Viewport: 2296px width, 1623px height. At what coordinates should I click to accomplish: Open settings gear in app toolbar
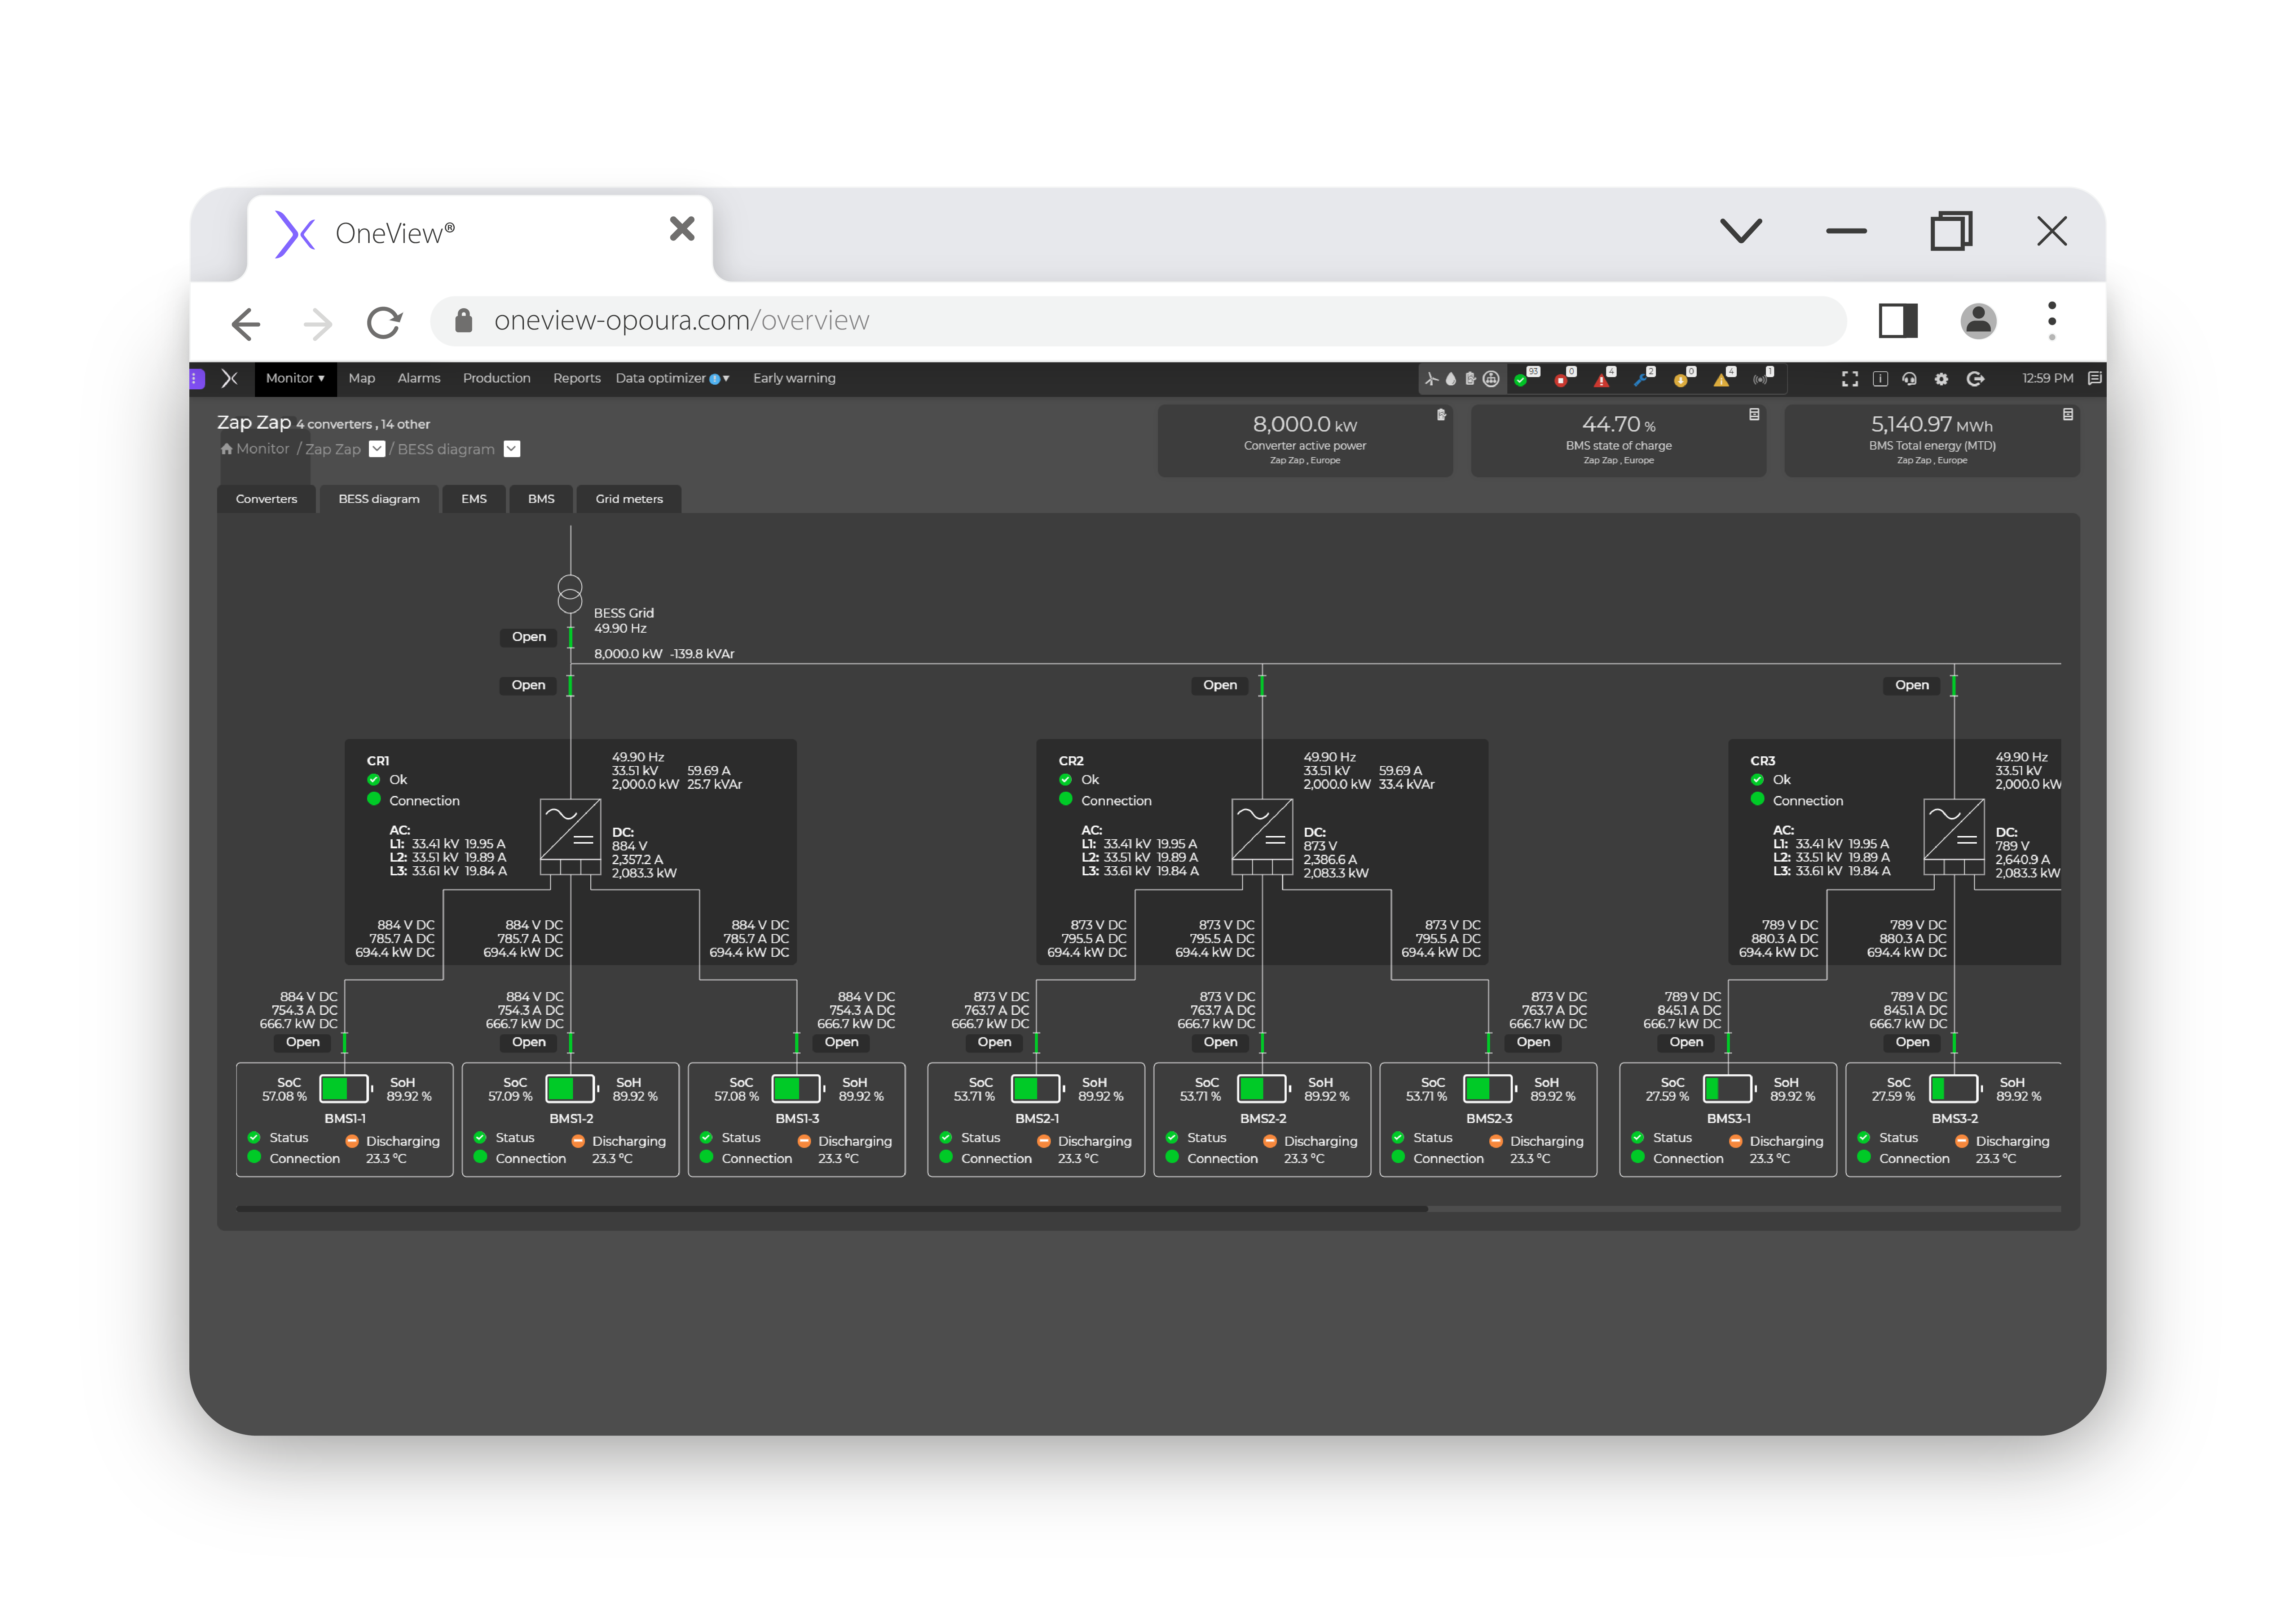pos(1941,379)
